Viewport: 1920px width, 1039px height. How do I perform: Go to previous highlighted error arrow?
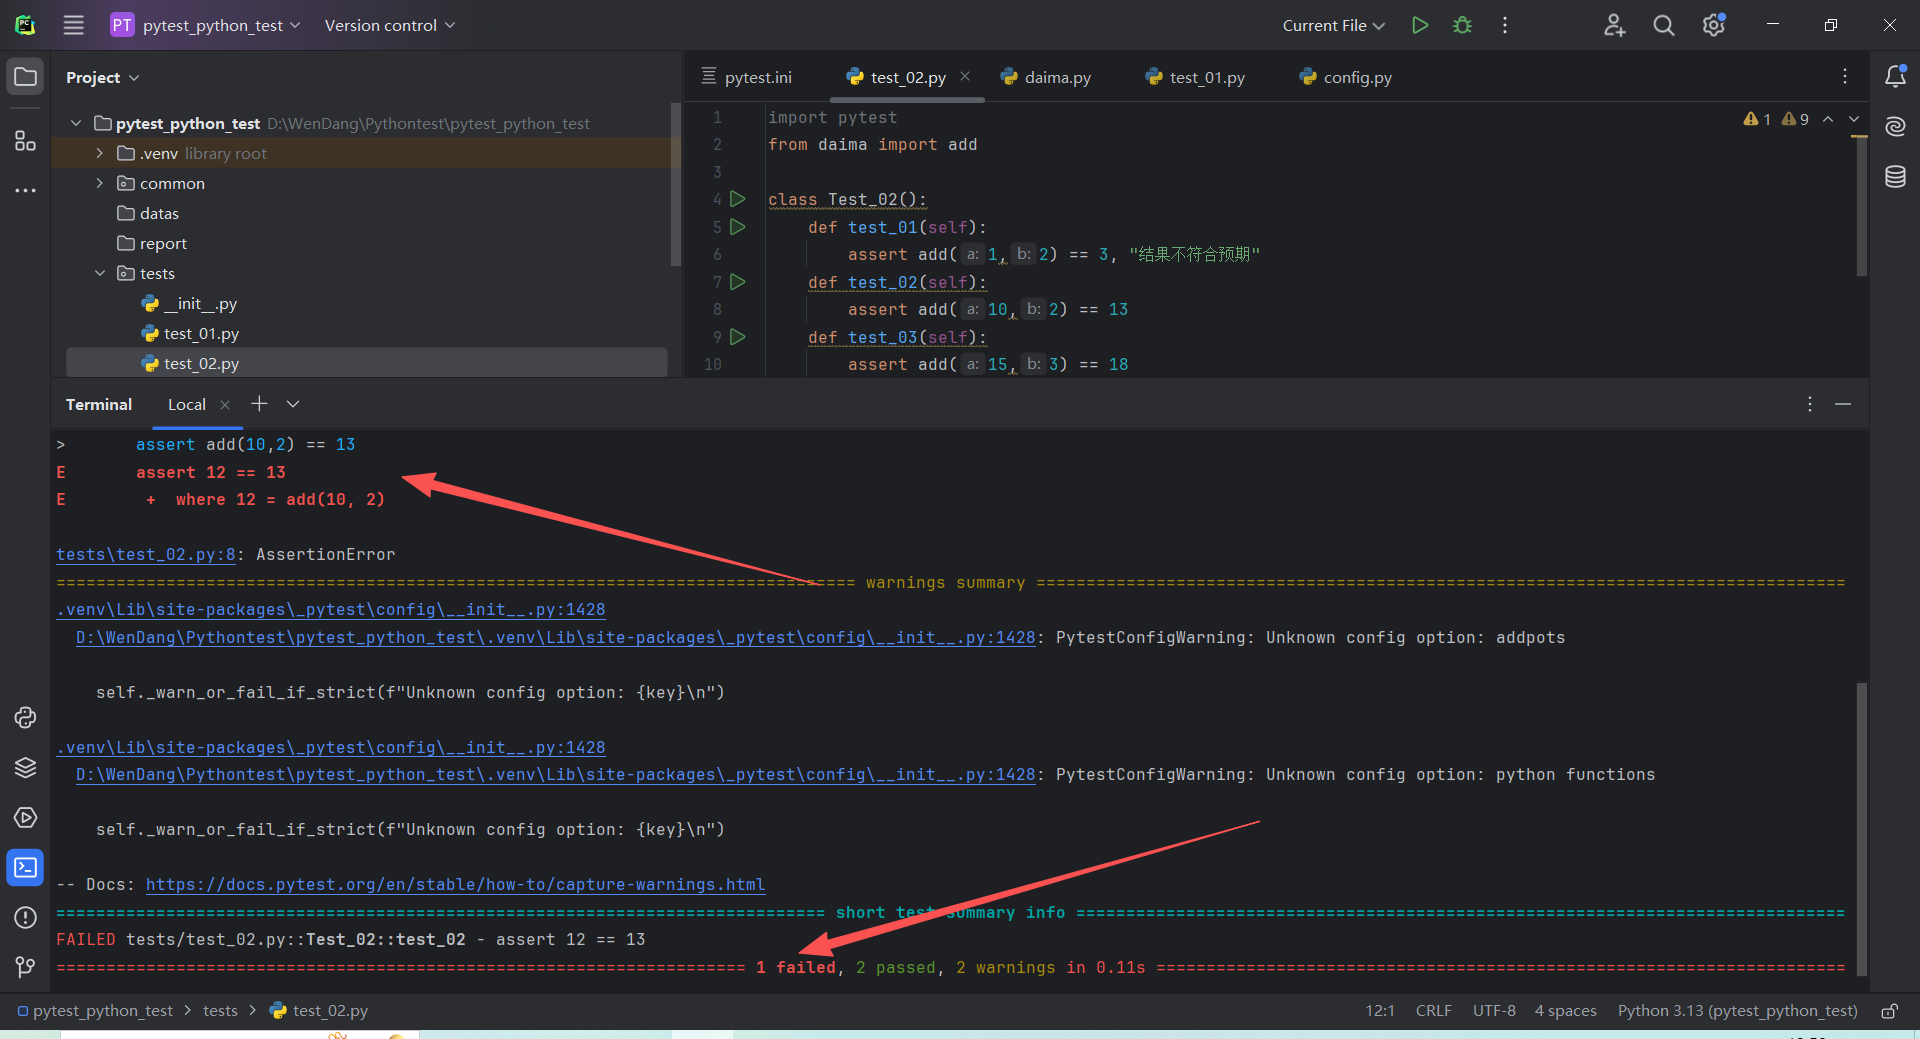(1828, 119)
